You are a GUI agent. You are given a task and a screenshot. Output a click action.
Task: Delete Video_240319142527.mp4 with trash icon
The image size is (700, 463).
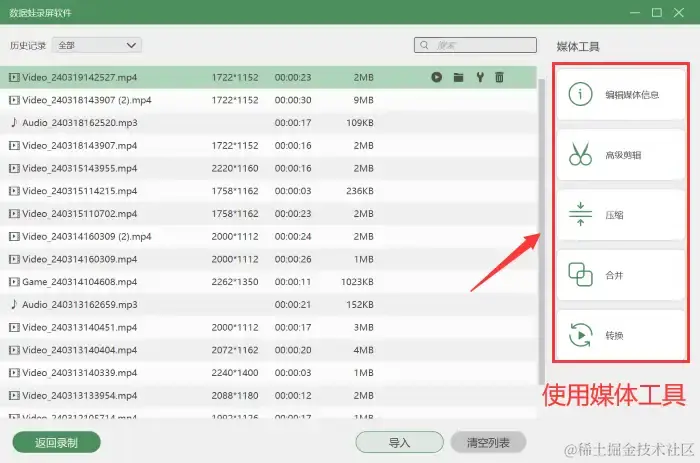(500, 77)
